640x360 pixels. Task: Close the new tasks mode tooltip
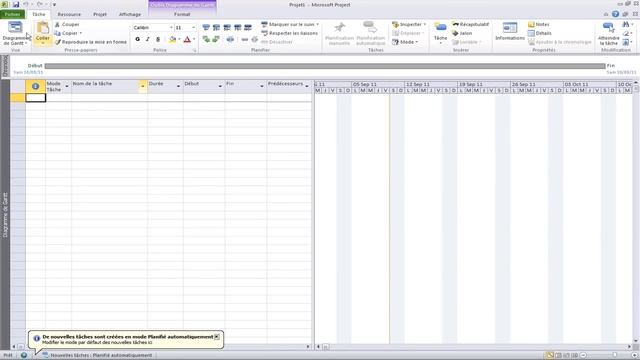[x=217, y=337]
